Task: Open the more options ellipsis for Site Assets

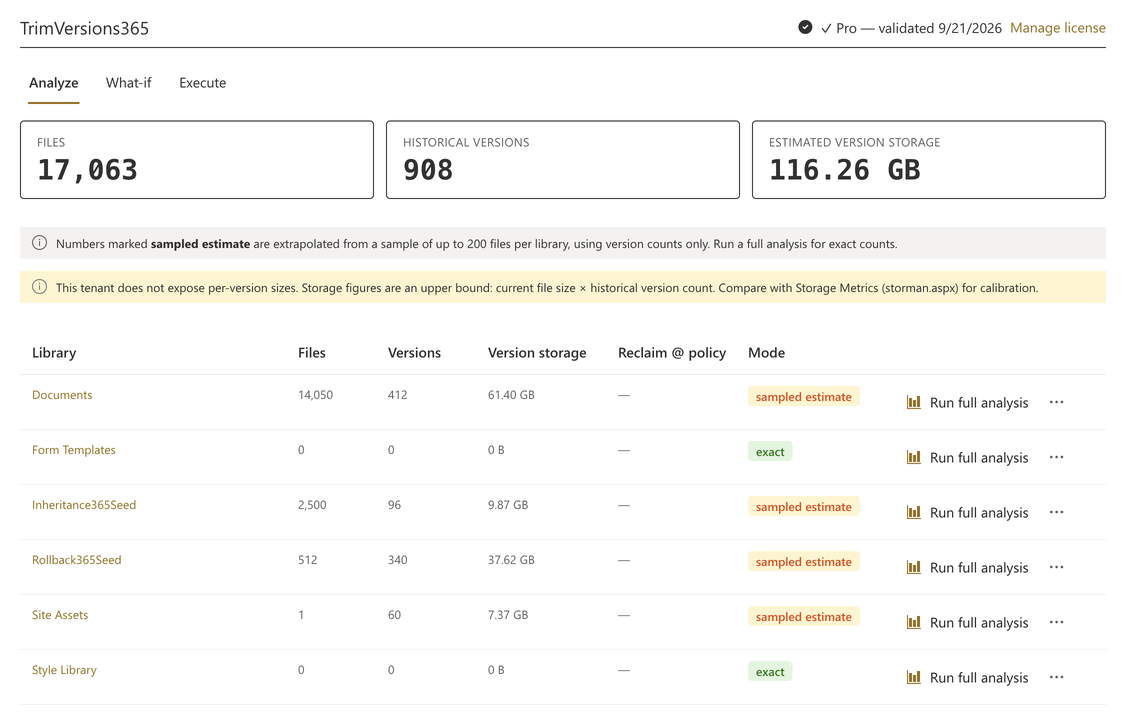Action: (1056, 622)
